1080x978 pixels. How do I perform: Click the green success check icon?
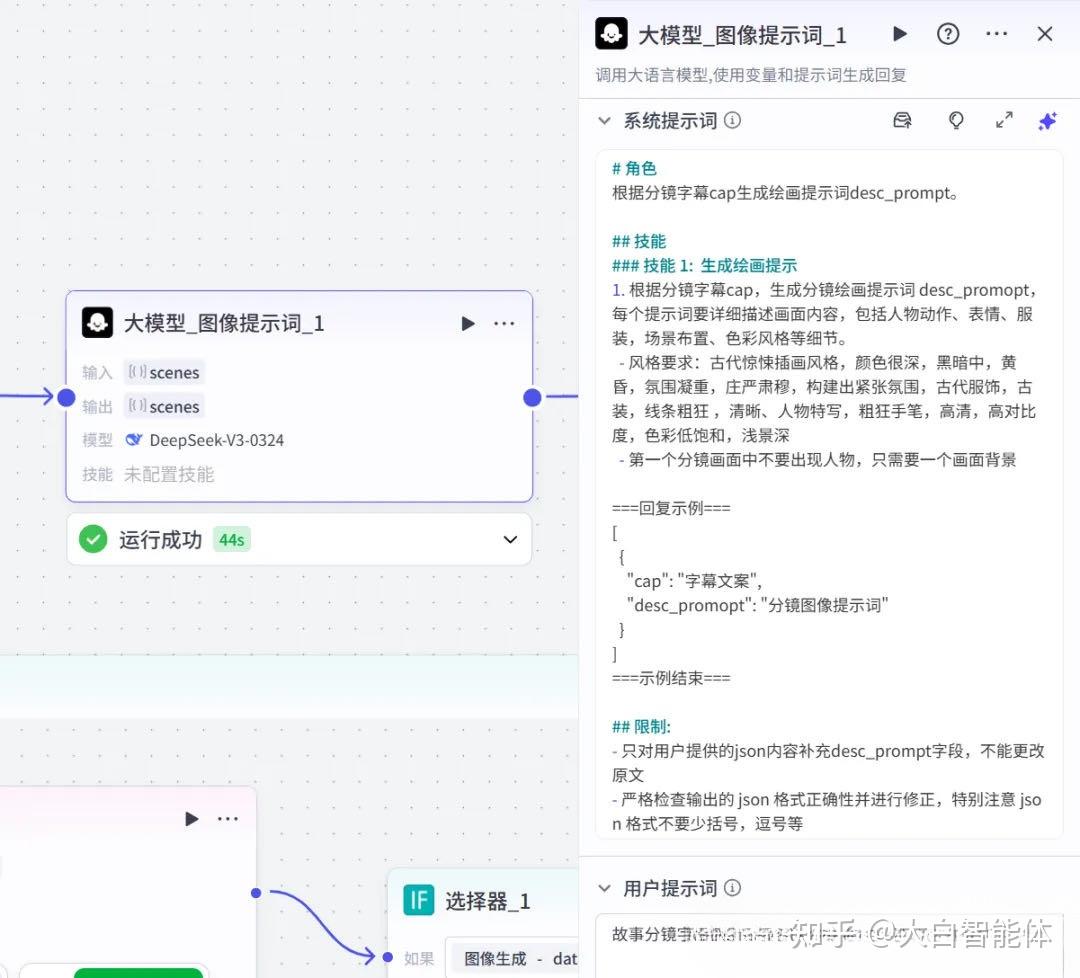(x=93, y=539)
